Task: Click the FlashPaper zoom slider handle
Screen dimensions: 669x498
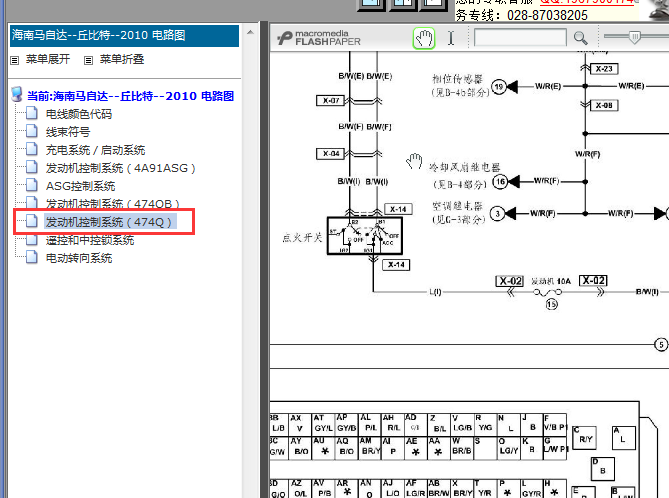Action: (634, 37)
